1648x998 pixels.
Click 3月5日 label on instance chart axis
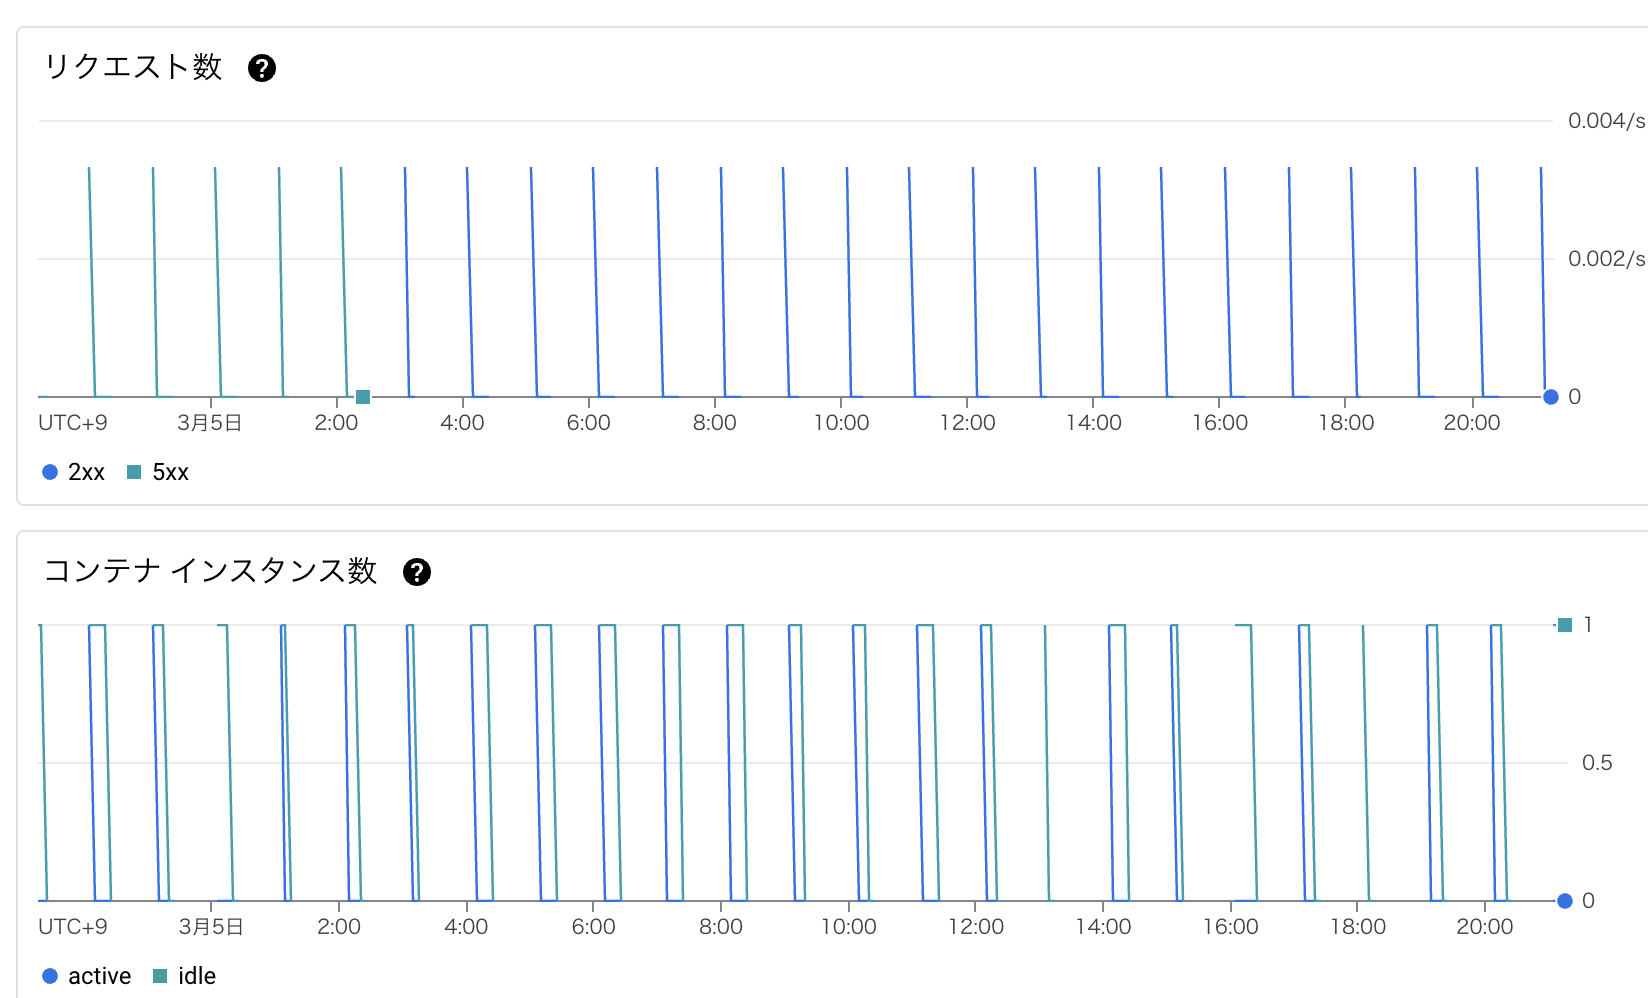click(x=211, y=927)
